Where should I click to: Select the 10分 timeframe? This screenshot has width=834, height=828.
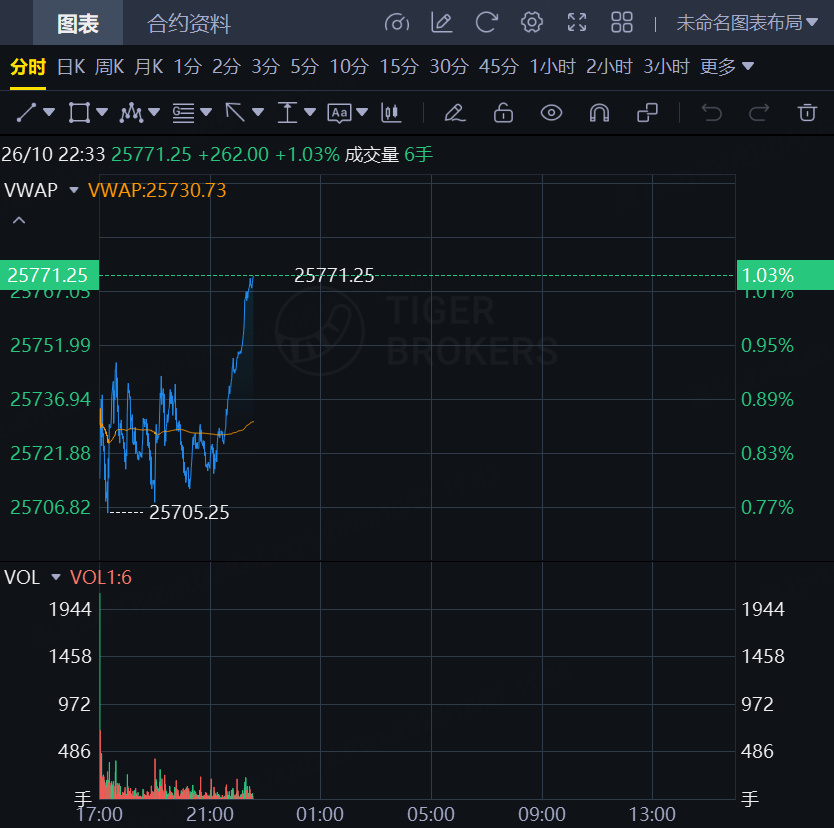(x=349, y=67)
